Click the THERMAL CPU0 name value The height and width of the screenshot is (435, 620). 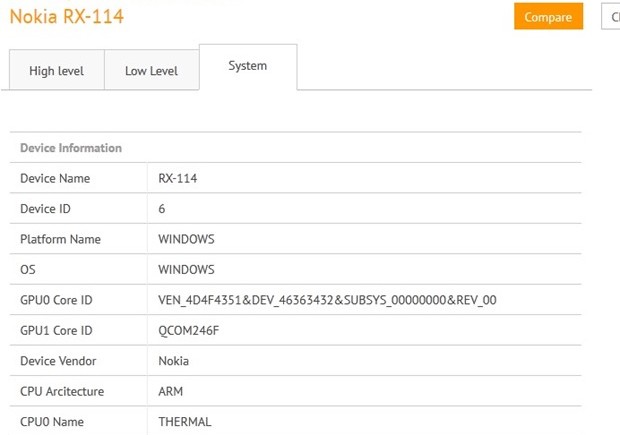point(185,422)
